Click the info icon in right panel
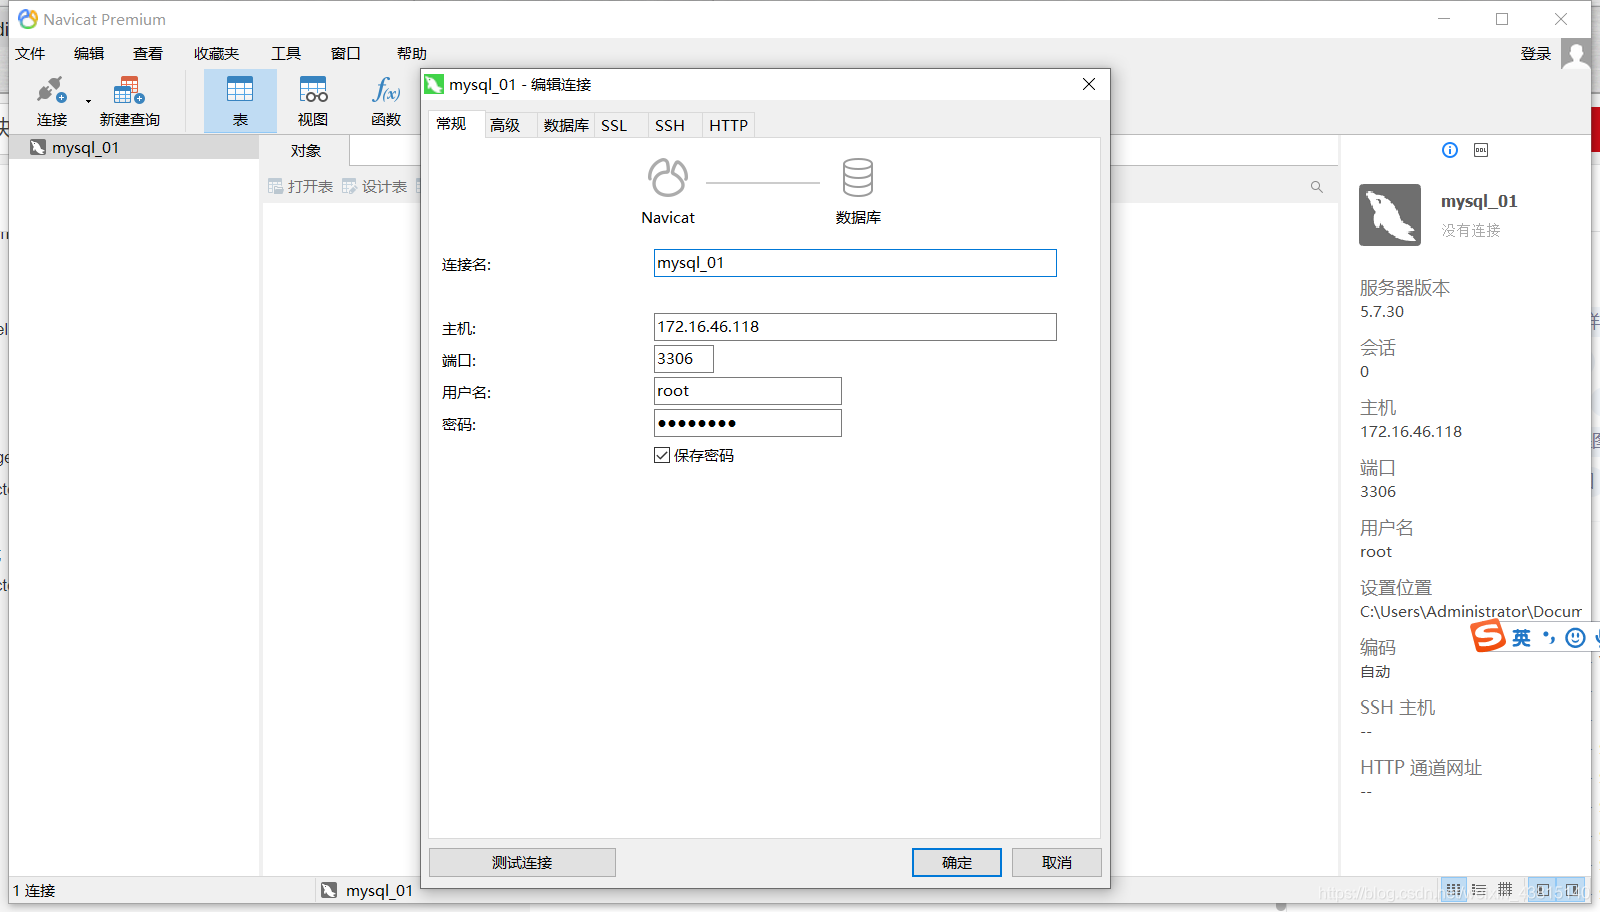1600x912 pixels. coord(1450,150)
